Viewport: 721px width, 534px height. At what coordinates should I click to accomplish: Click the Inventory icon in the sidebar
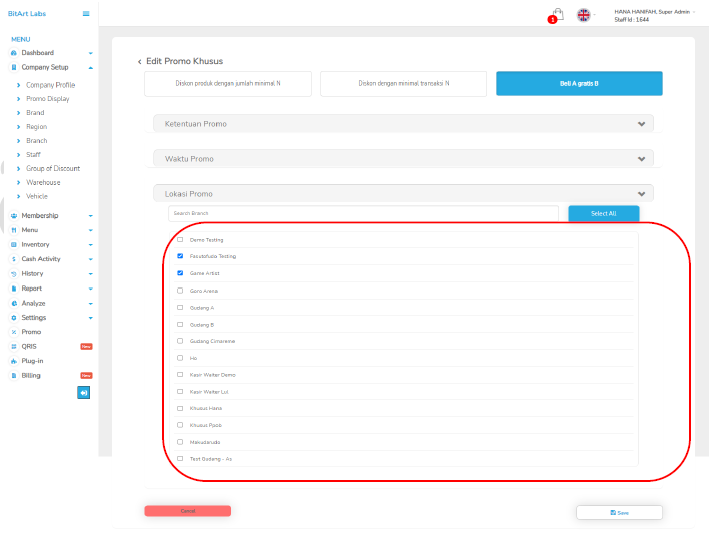(13, 244)
